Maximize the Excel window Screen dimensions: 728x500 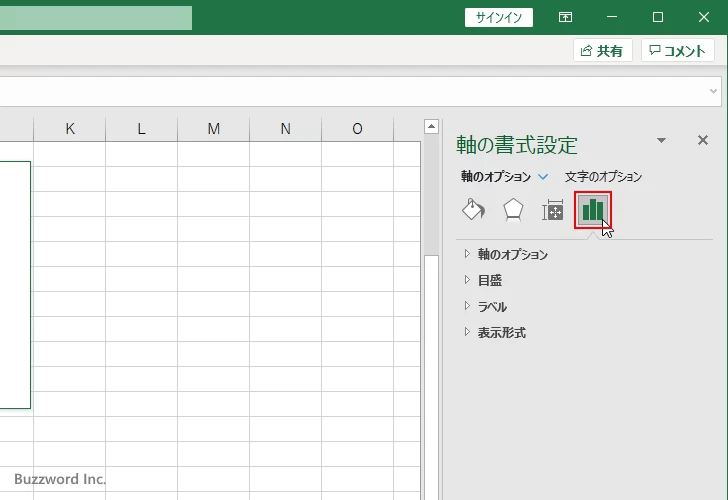[x=657, y=17]
